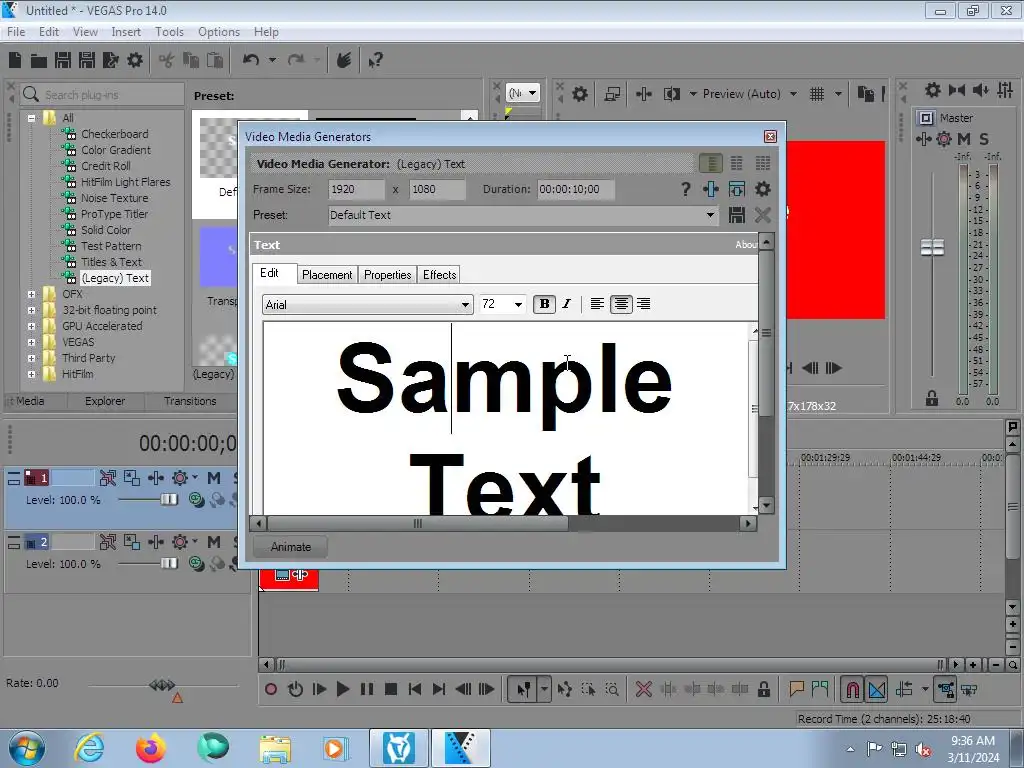Select Solid Color generator
The image size is (1024, 768).
[106, 230]
